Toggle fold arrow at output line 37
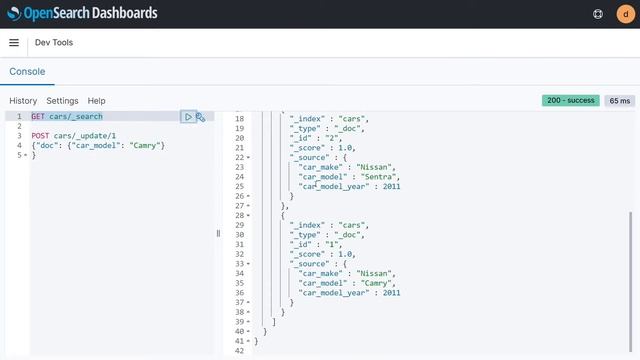The image size is (640, 360). 248,302
